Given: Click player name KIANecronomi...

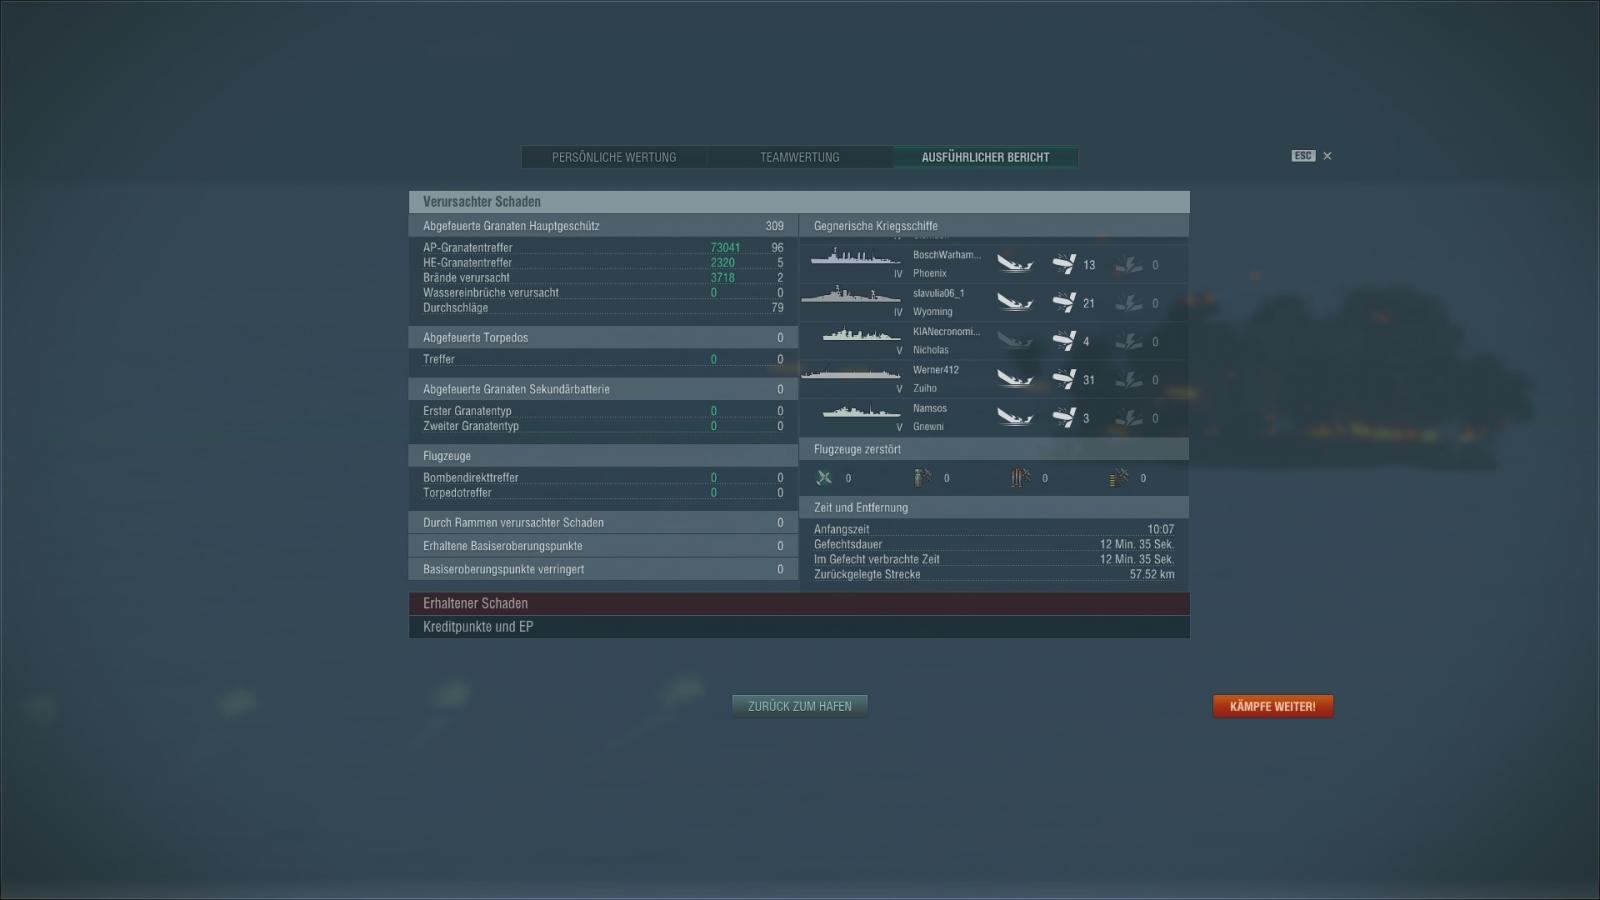Looking at the screenshot, I should tap(946, 331).
